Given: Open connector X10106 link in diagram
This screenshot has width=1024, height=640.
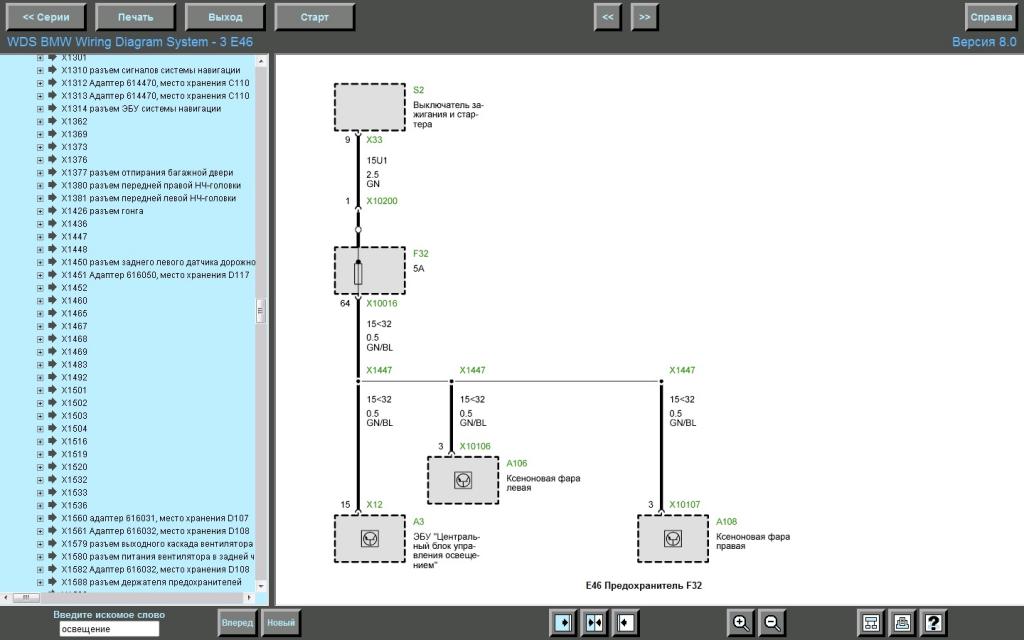Looking at the screenshot, I should 475,447.
